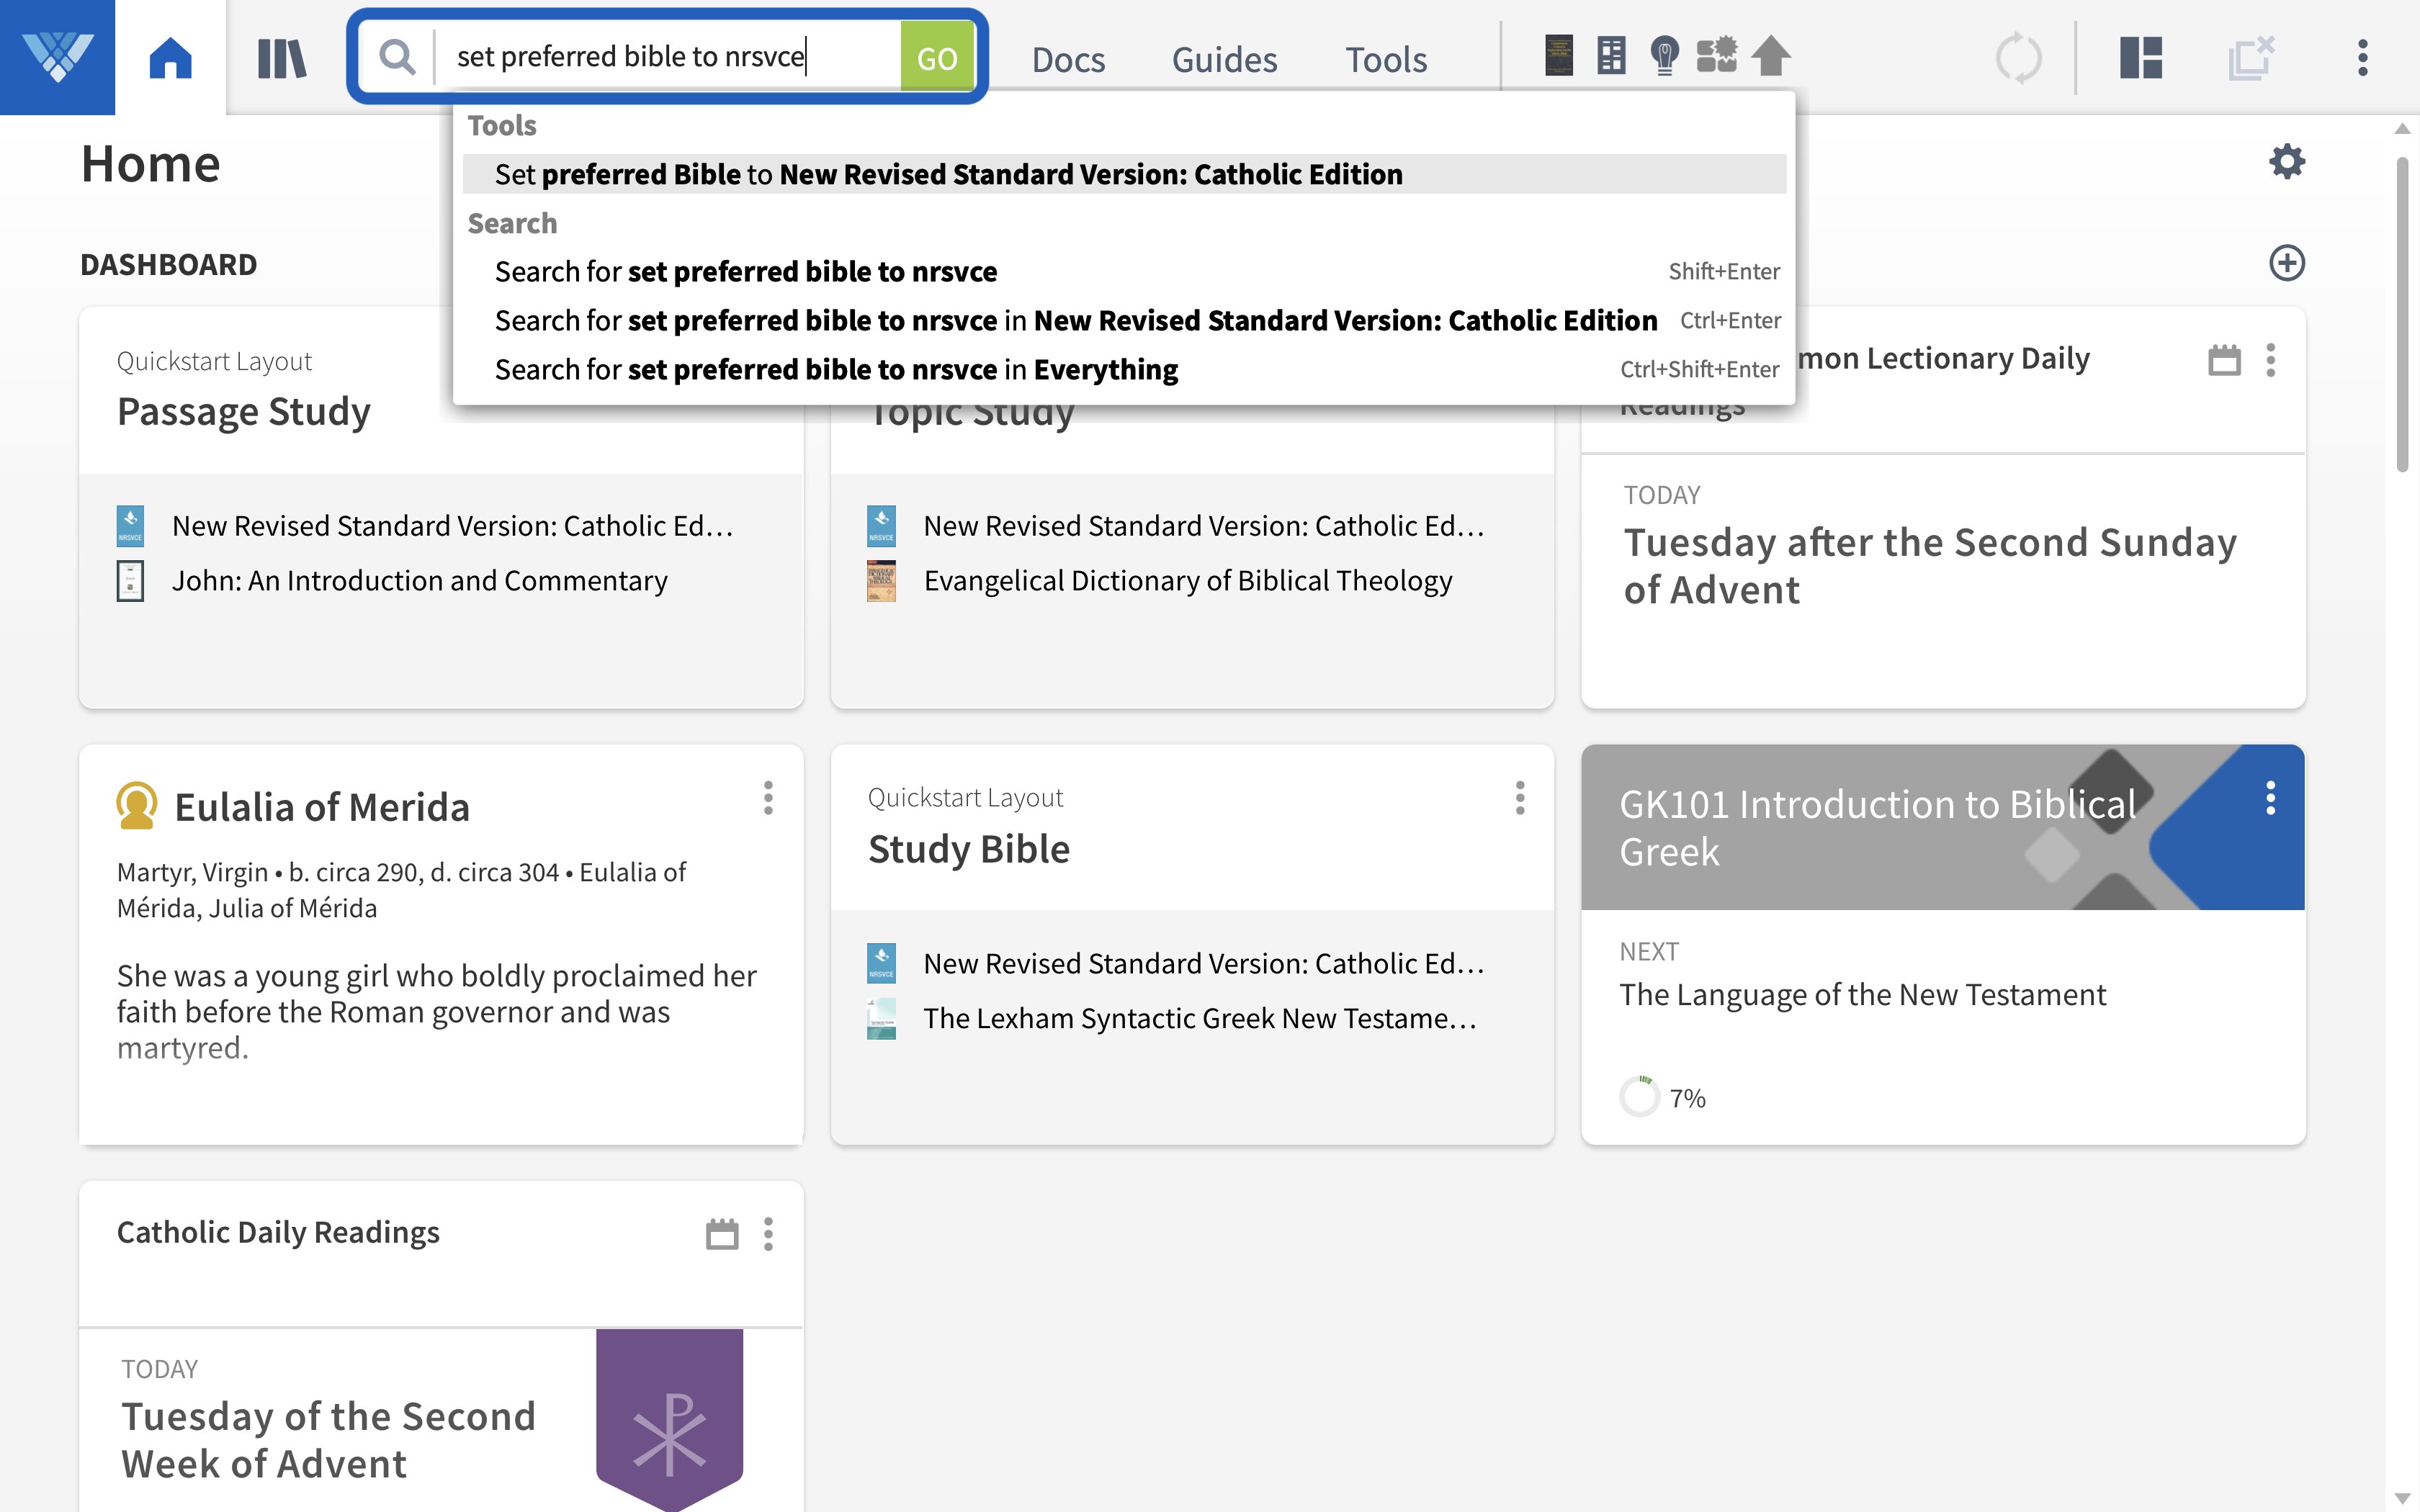Viewport: 2420px width, 1512px height.
Task: Open Tuesday of the Second Week of Advent
Action: pos(328,1440)
